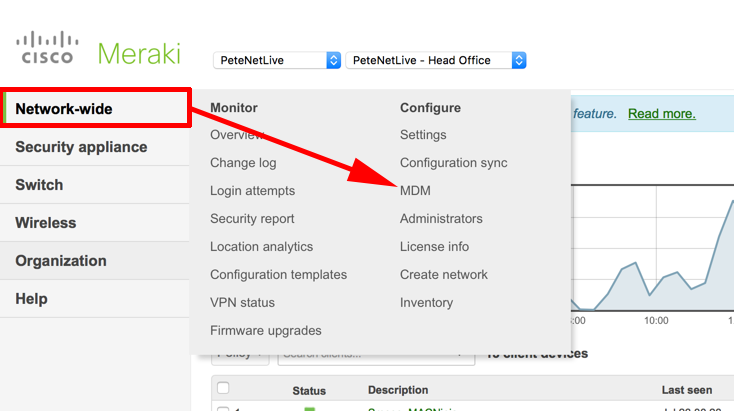Open Settings under Configure
This screenshot has width=734, height=411.
click(x=423, y=135)
